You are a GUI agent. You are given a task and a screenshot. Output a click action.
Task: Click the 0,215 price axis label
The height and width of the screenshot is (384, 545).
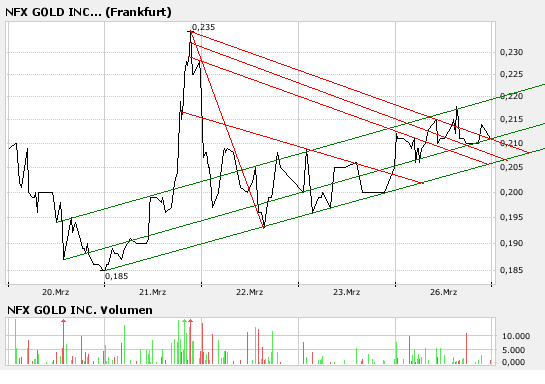(511, 119)
